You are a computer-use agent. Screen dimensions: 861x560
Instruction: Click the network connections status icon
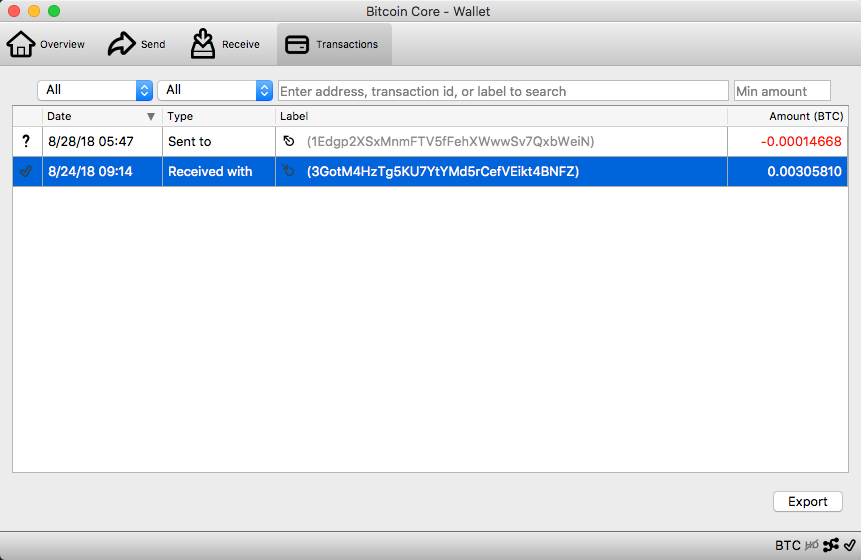[831, 545]
